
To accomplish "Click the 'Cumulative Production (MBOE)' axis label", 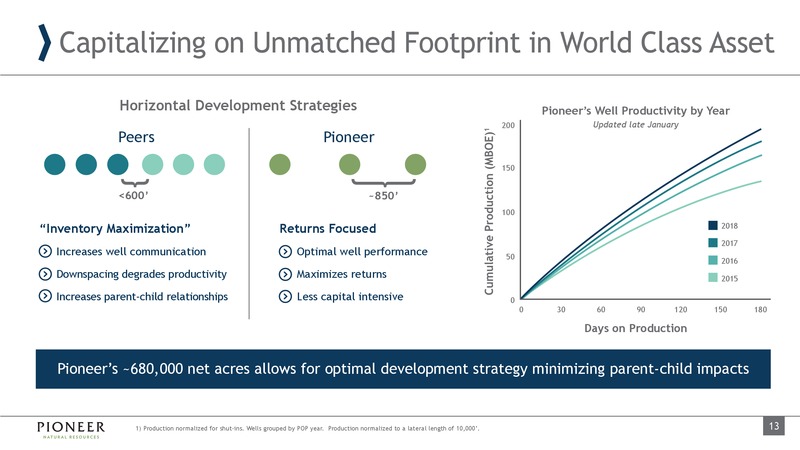I will click(x=489, y=211).
